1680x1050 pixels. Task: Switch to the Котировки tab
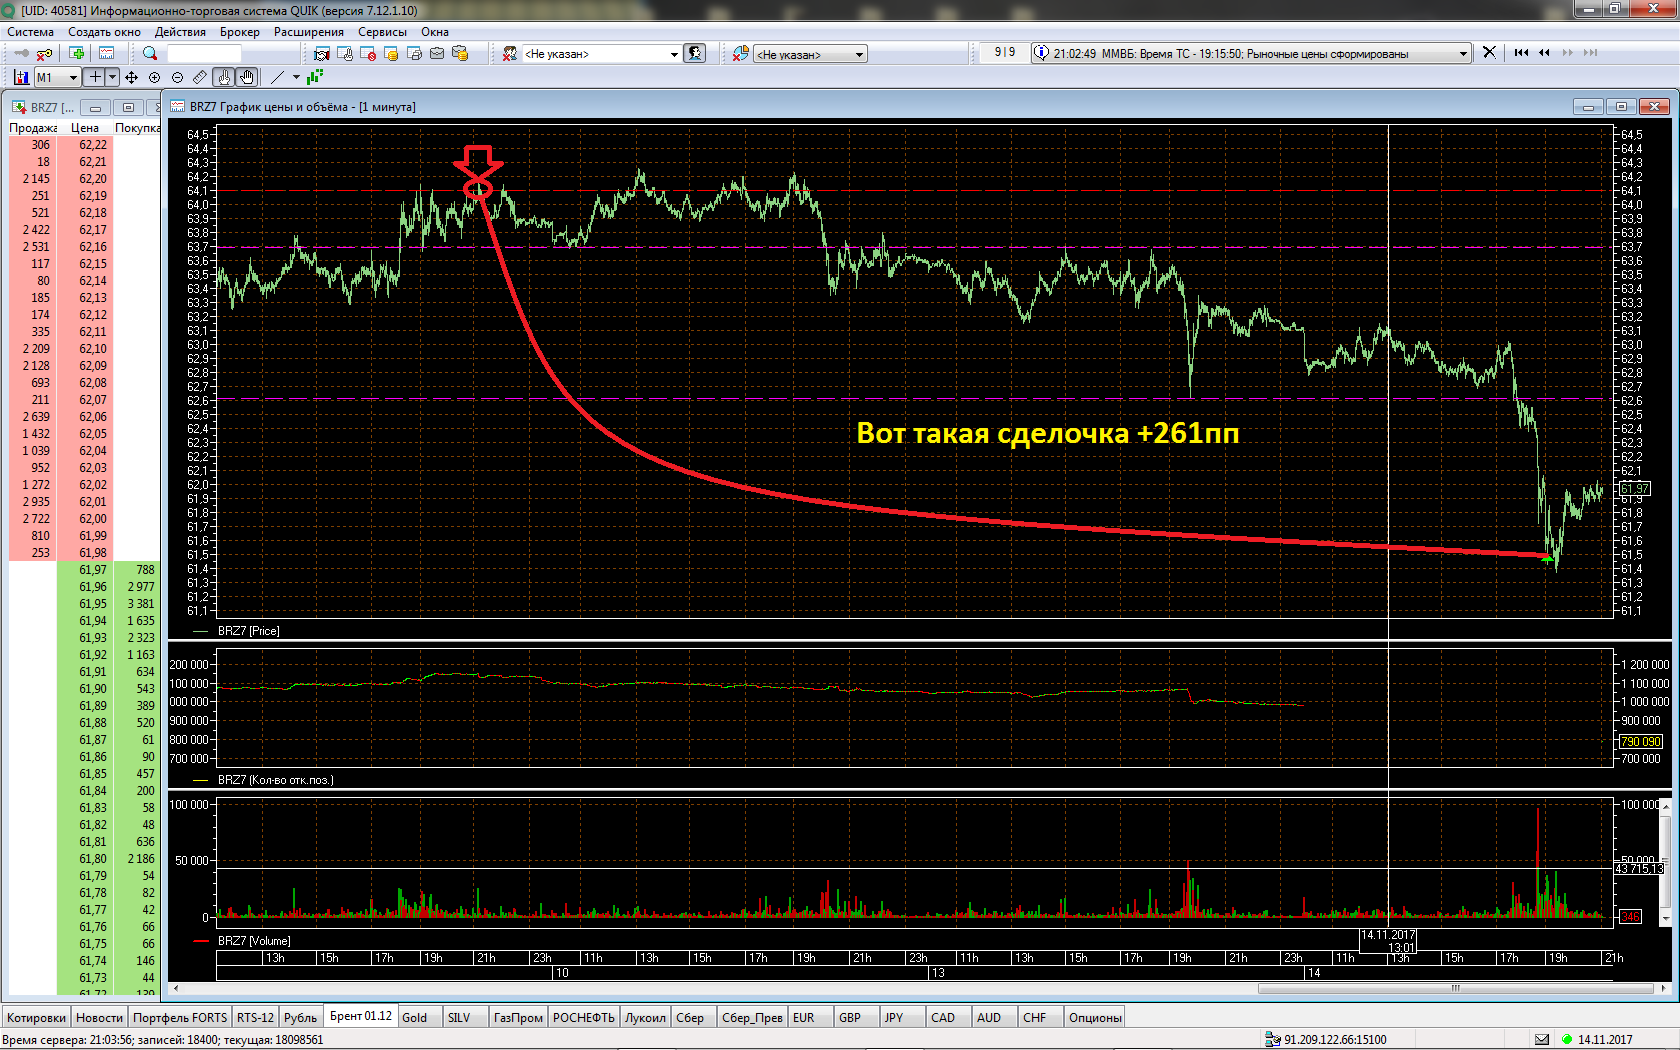(x=36, y=1017)
